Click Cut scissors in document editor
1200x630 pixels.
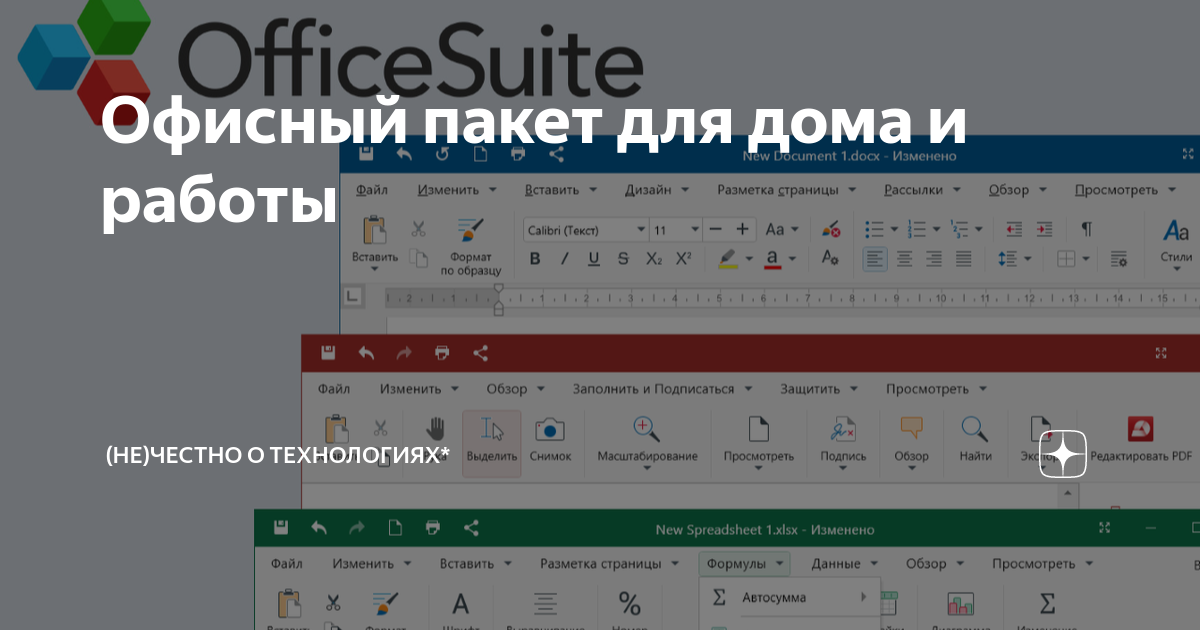tap(419, 229)
